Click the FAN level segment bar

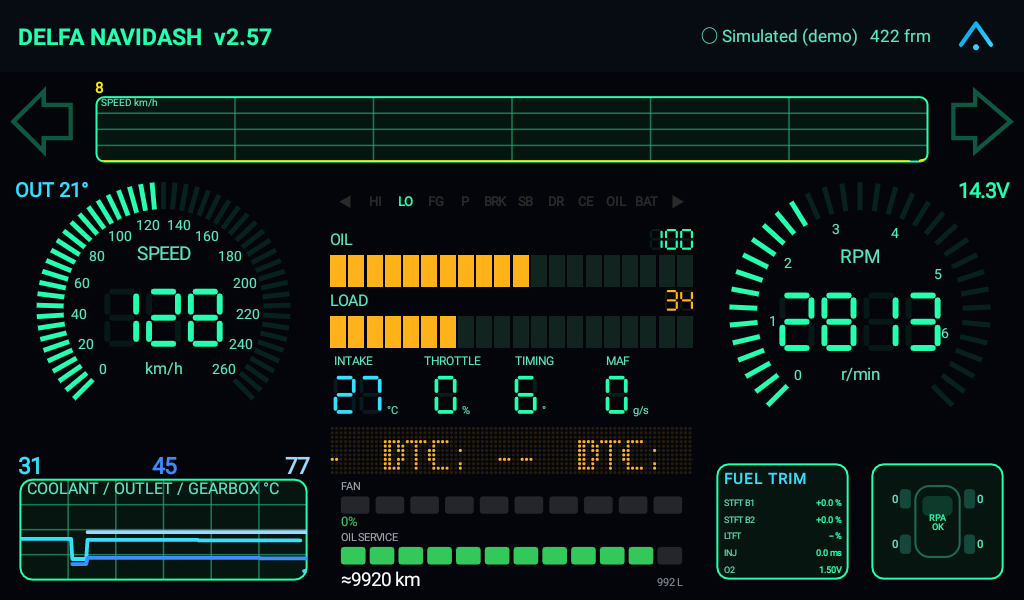pyautogui.click(x=511, y=505)
